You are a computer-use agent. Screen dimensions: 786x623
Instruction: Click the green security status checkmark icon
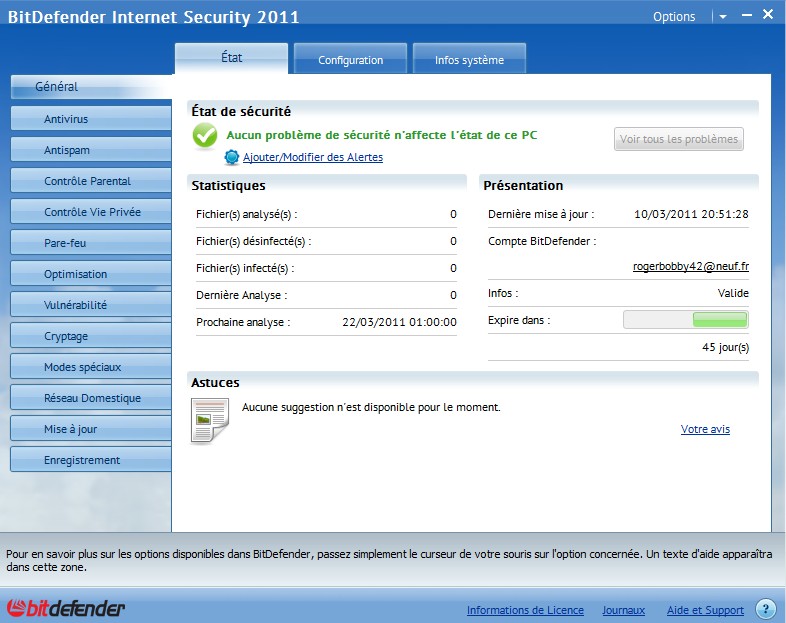point(205,136)
